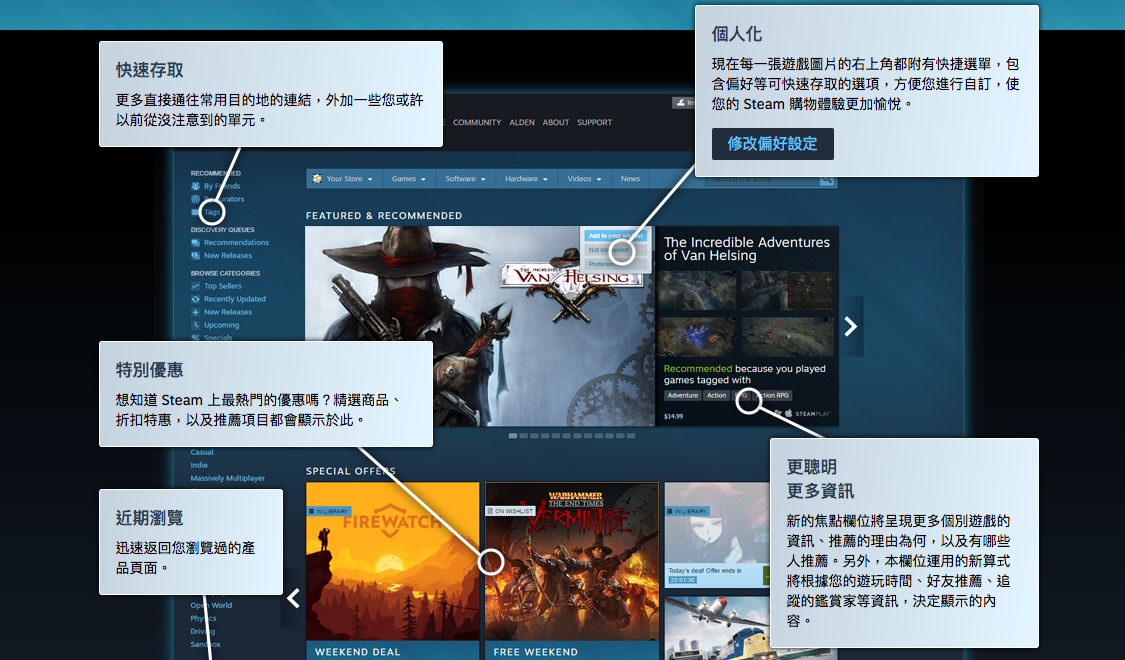Open the Indie genre link
Image resolution: width=1125 pixels, height=660 pixels.
199,465
